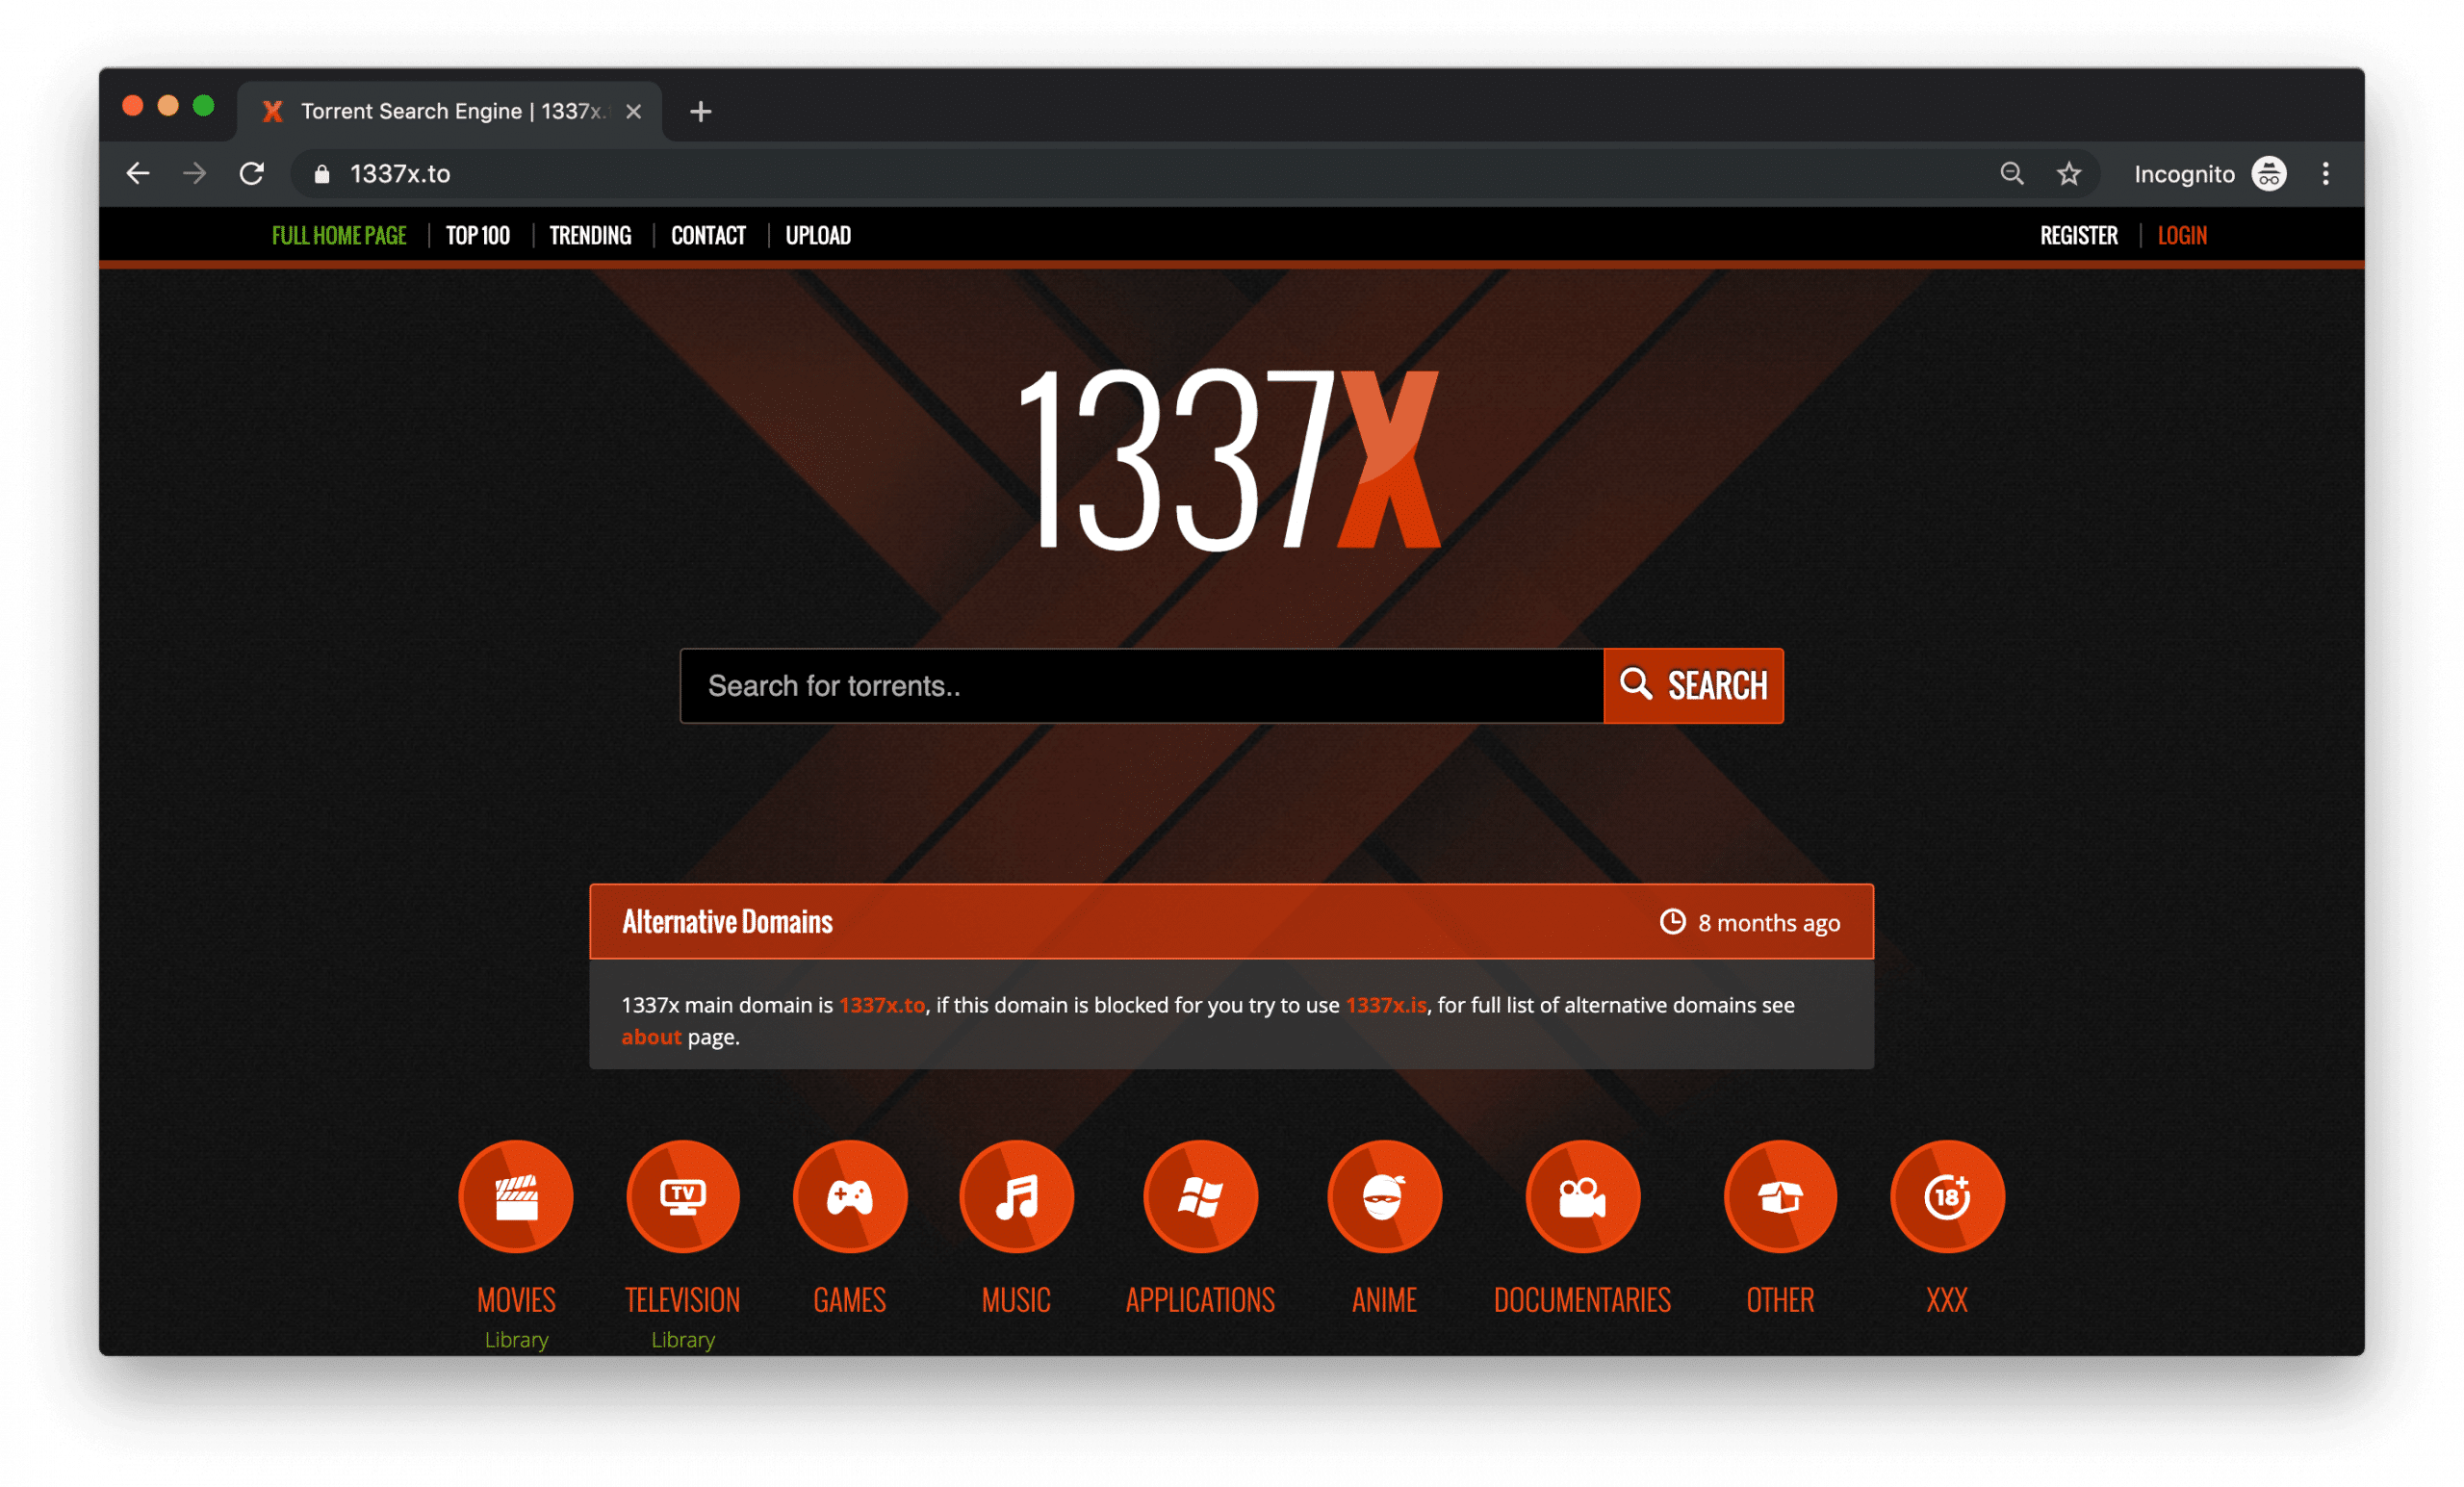The width and height of the screenshot is (2464, 1487).
Task: Focus the Search for torrents field
Action: point(1142,686)
